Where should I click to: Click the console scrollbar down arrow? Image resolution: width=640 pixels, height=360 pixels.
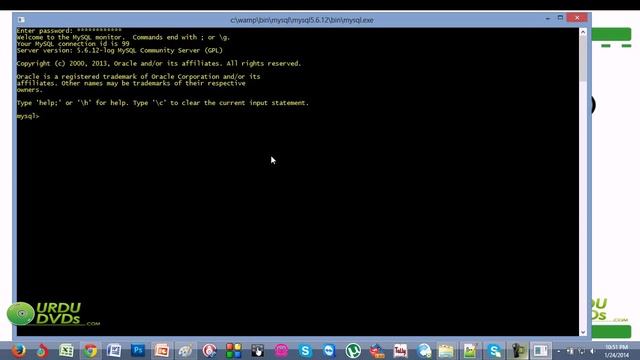tap(583, 332)
